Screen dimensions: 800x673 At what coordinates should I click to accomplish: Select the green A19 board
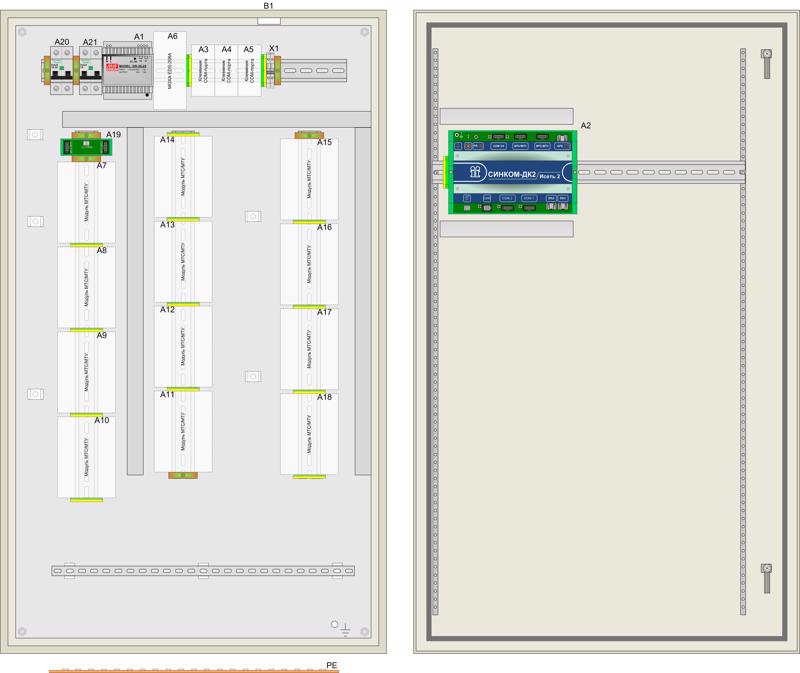click(84, 147)
